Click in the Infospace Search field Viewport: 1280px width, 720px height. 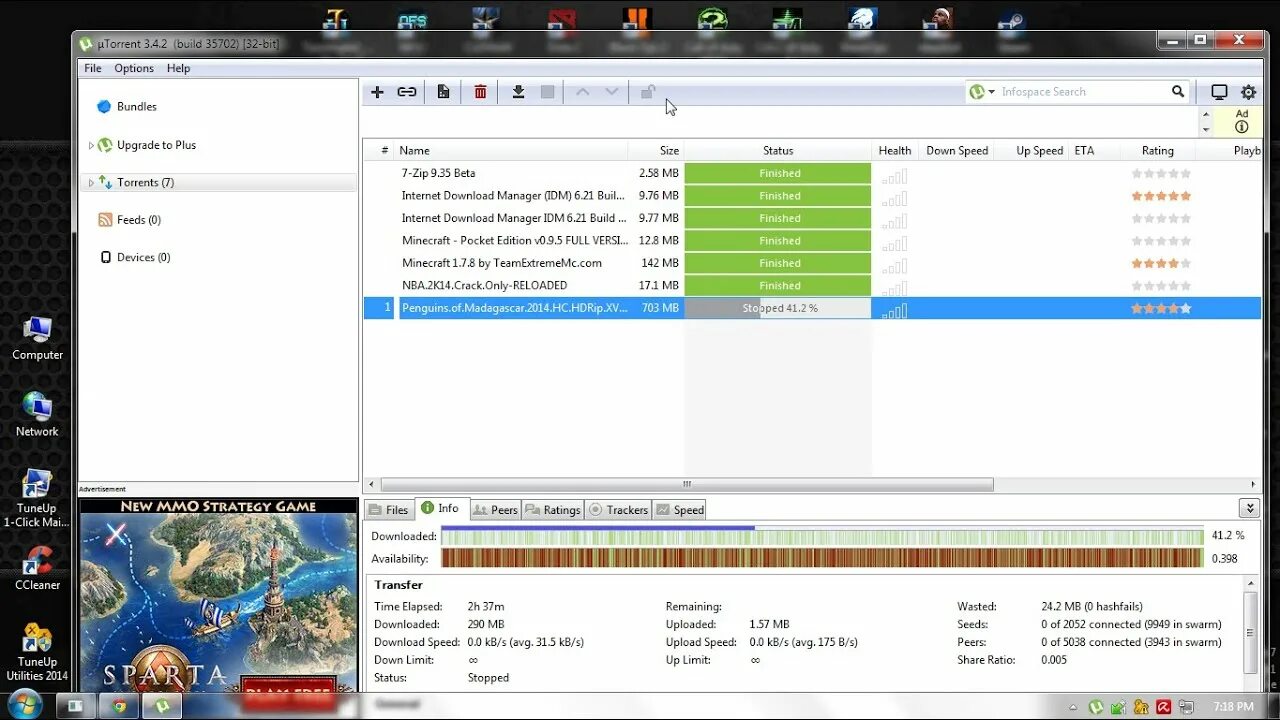tap(1083, 92)
